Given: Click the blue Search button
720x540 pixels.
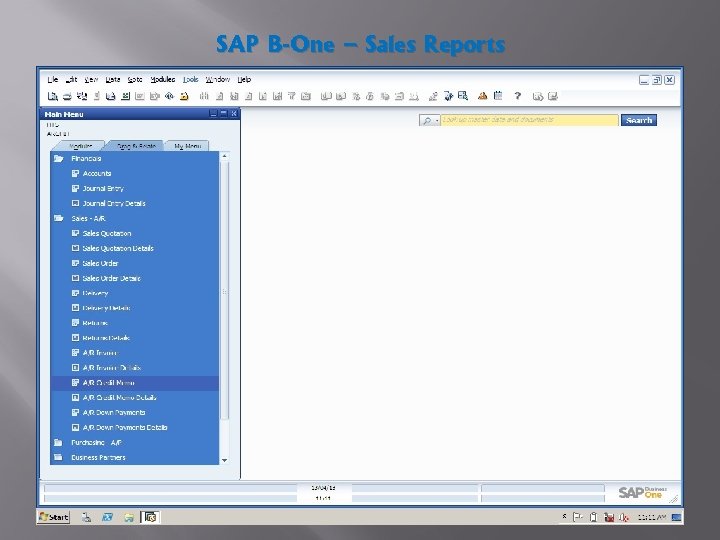Looking at the screenshot, I should [639, 120].
